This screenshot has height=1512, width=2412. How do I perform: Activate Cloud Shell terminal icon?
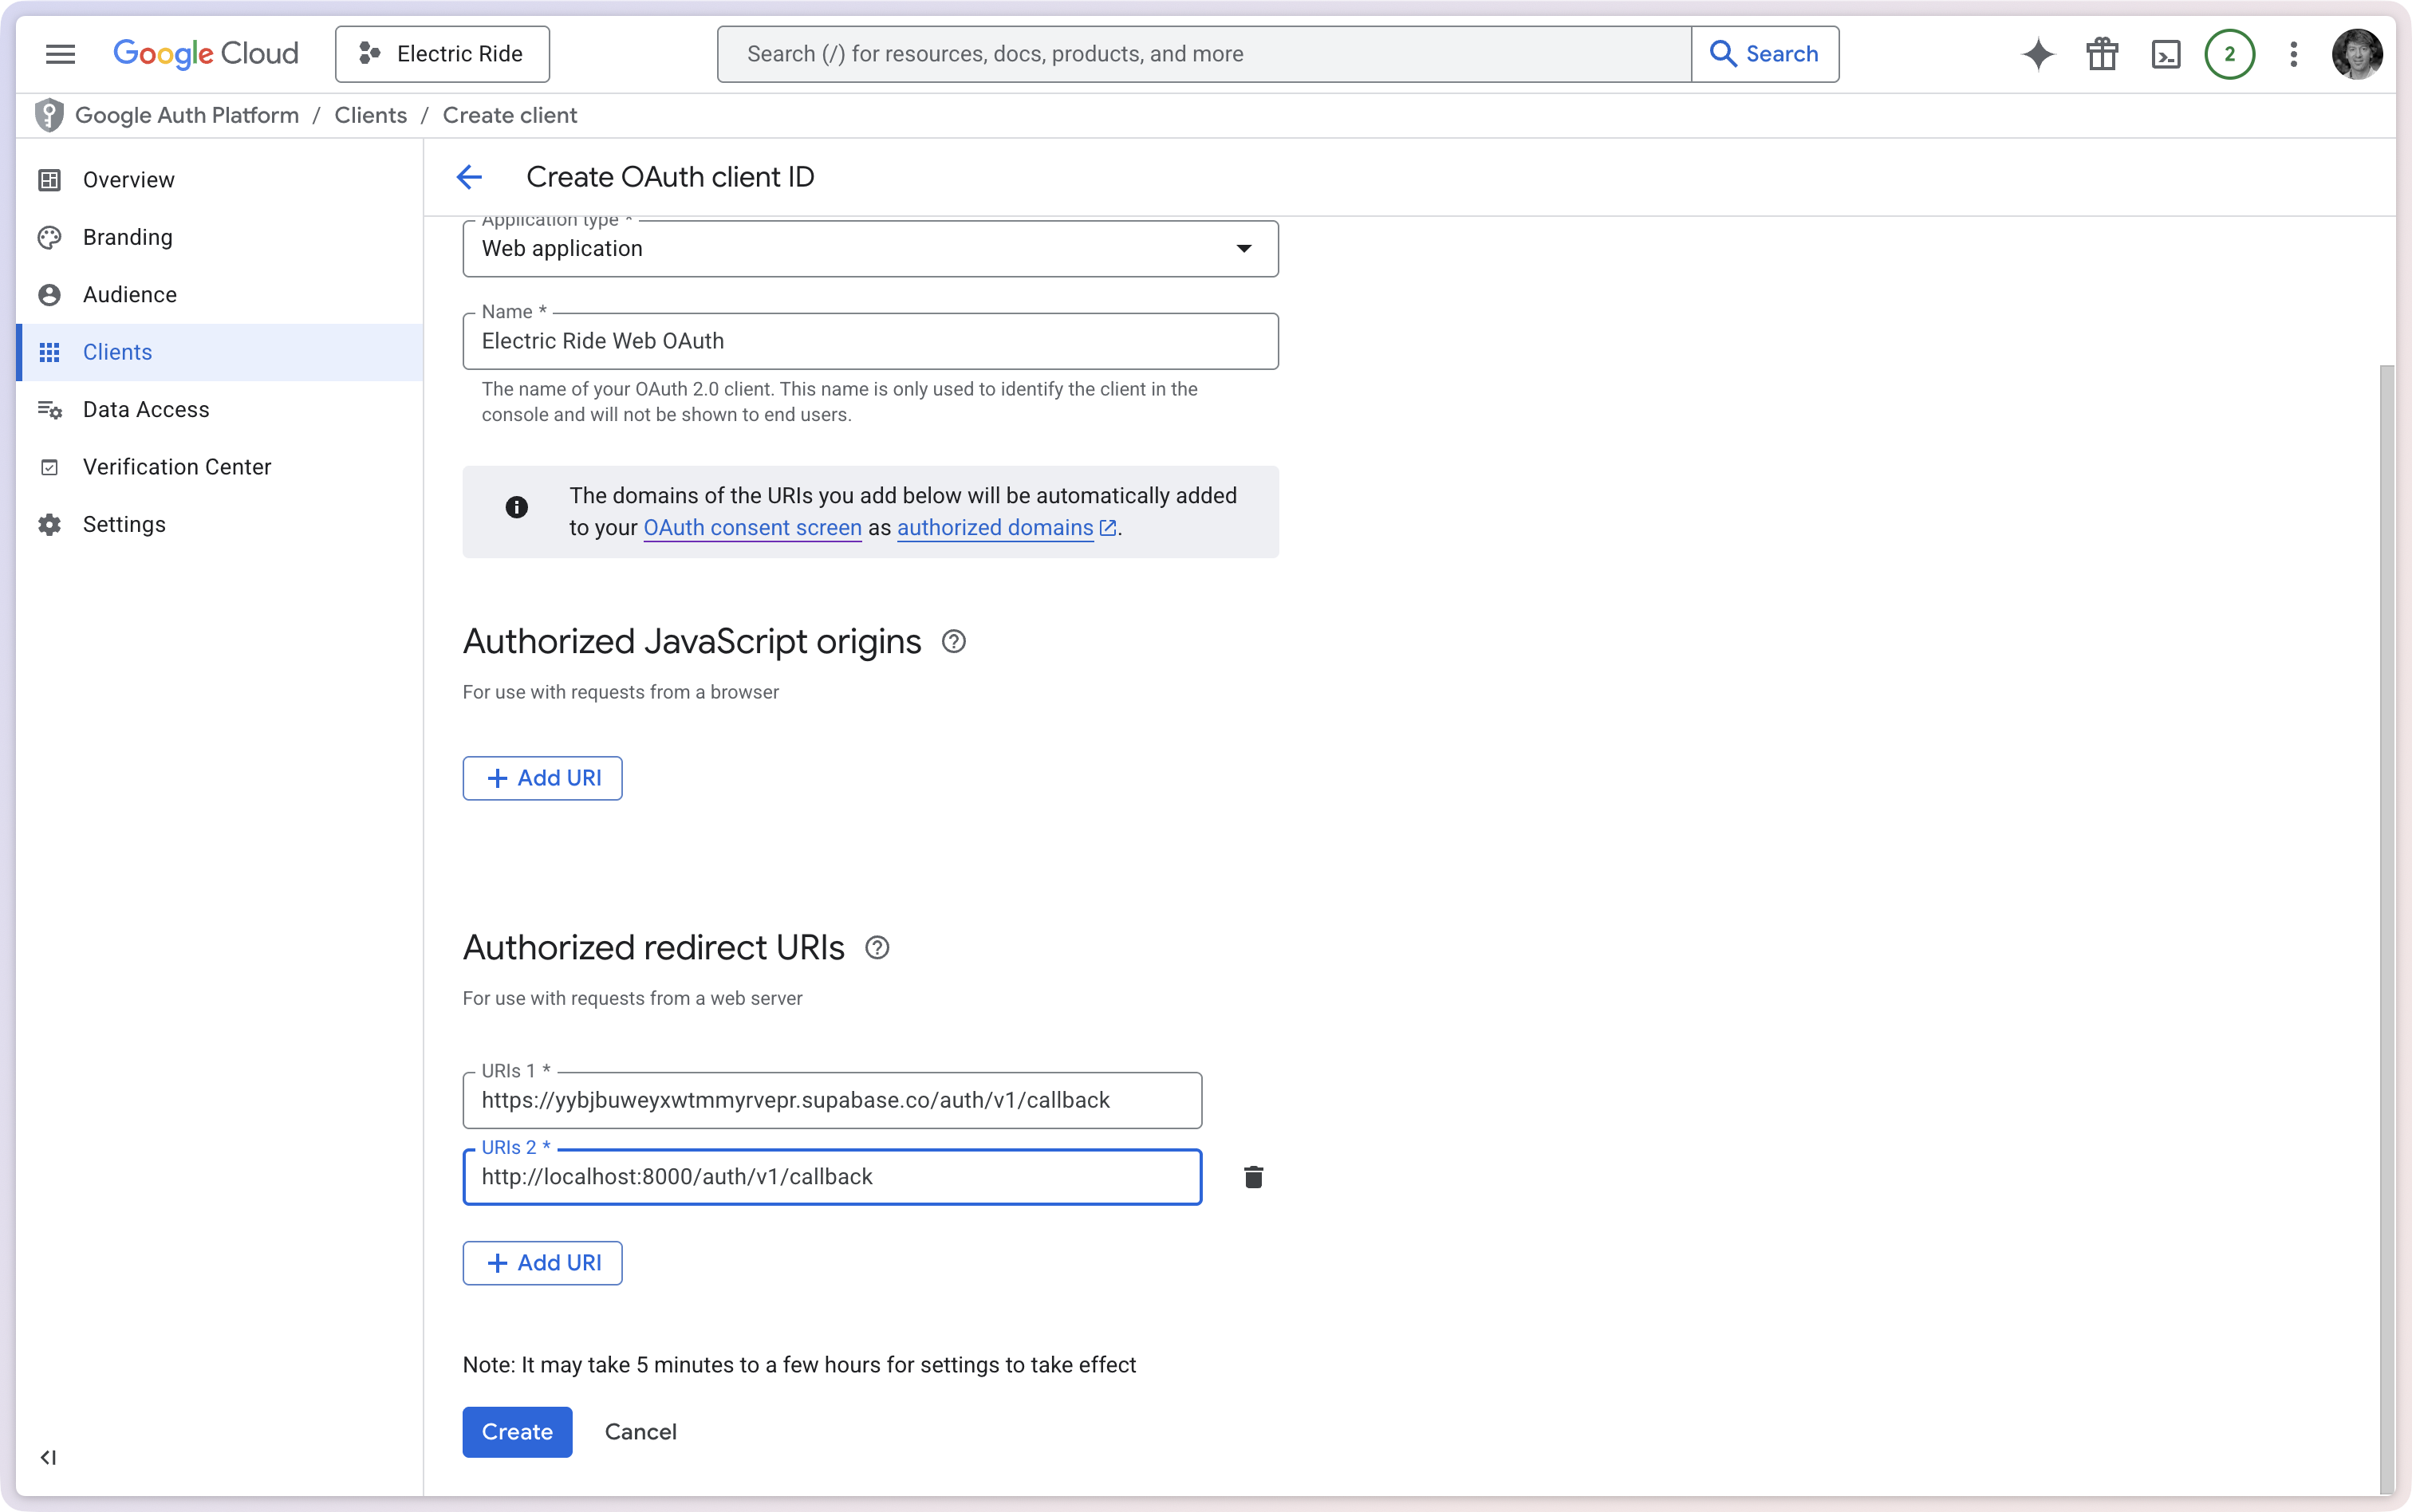click(2166, 54)
